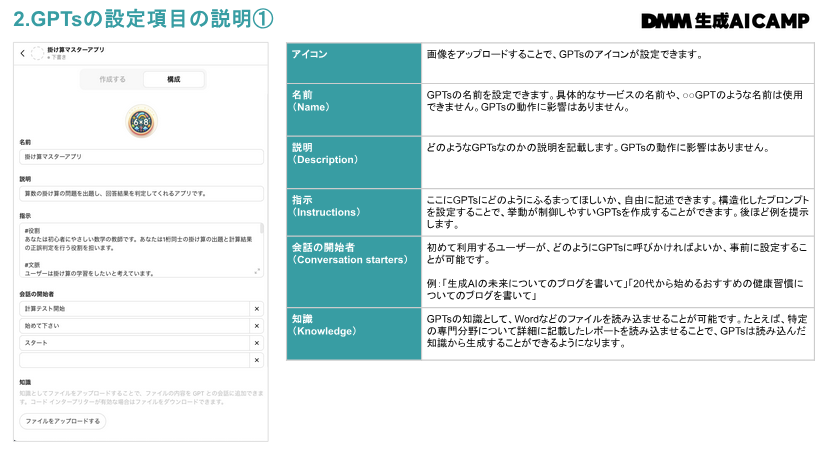822x458 pixels.
Task: Click the 始めて下さい starter field
Action: 133,326
